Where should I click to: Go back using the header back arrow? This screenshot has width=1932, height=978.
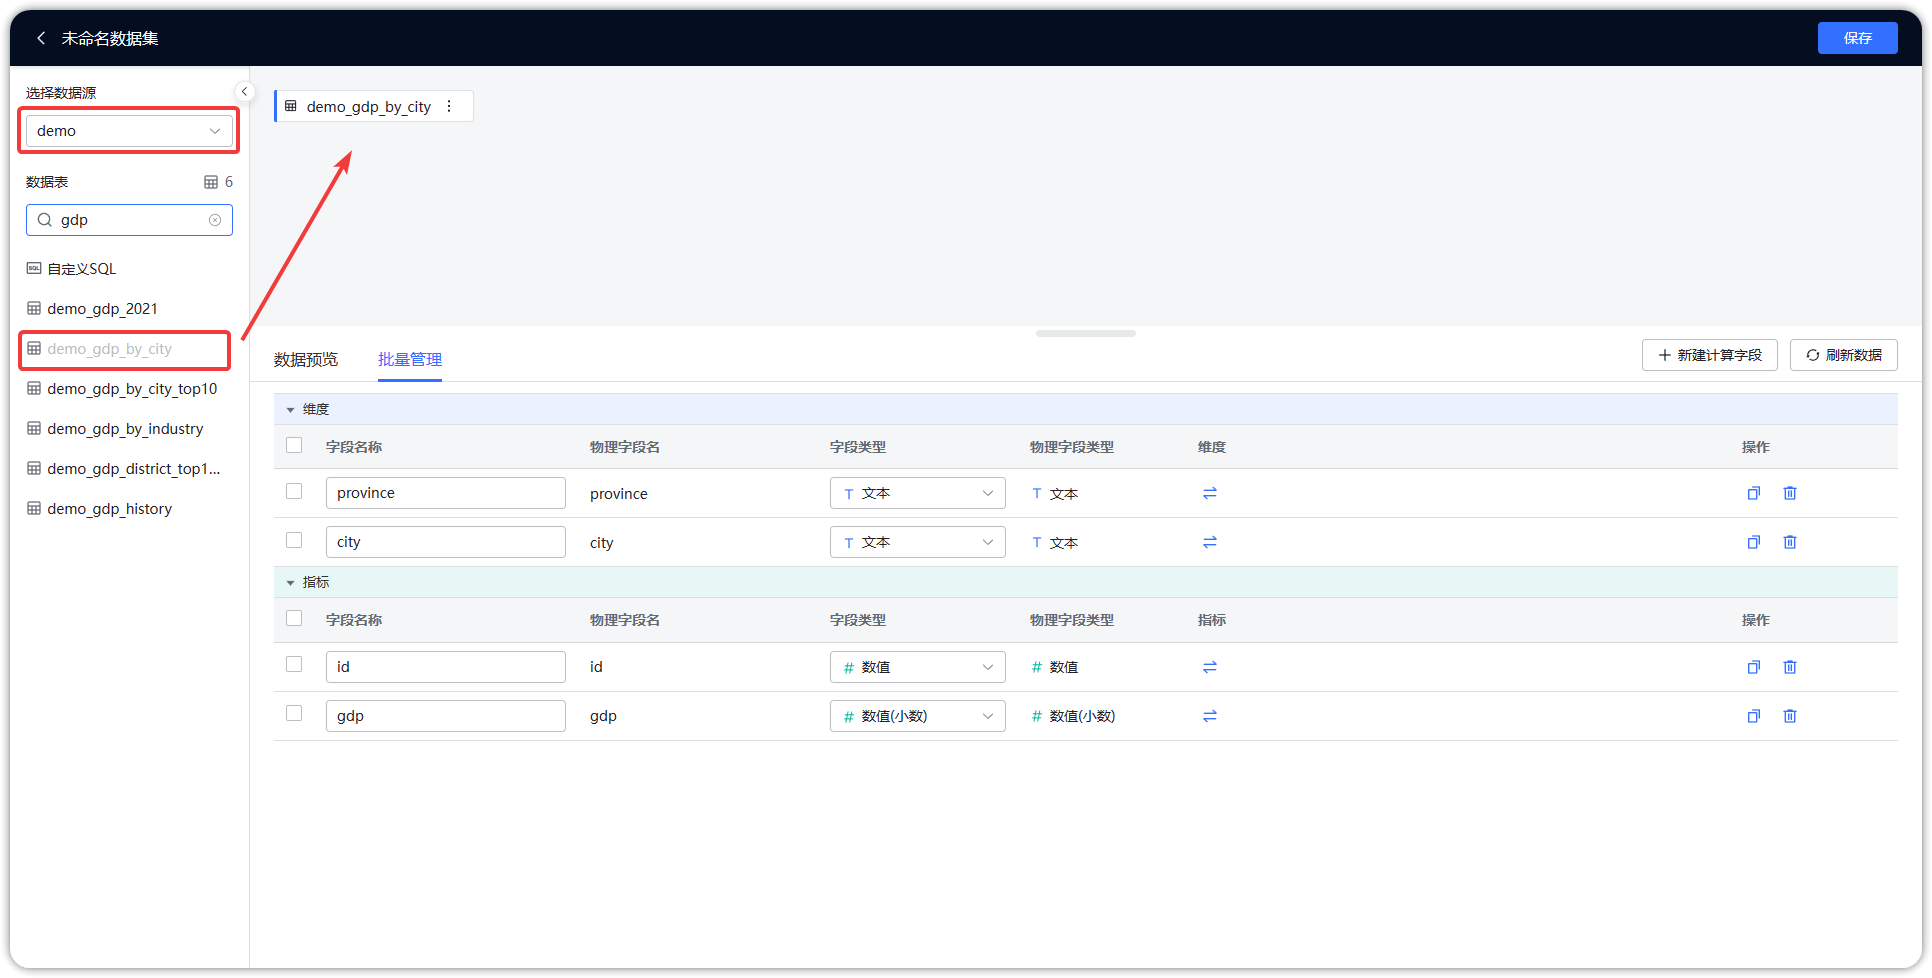point(41,38)
